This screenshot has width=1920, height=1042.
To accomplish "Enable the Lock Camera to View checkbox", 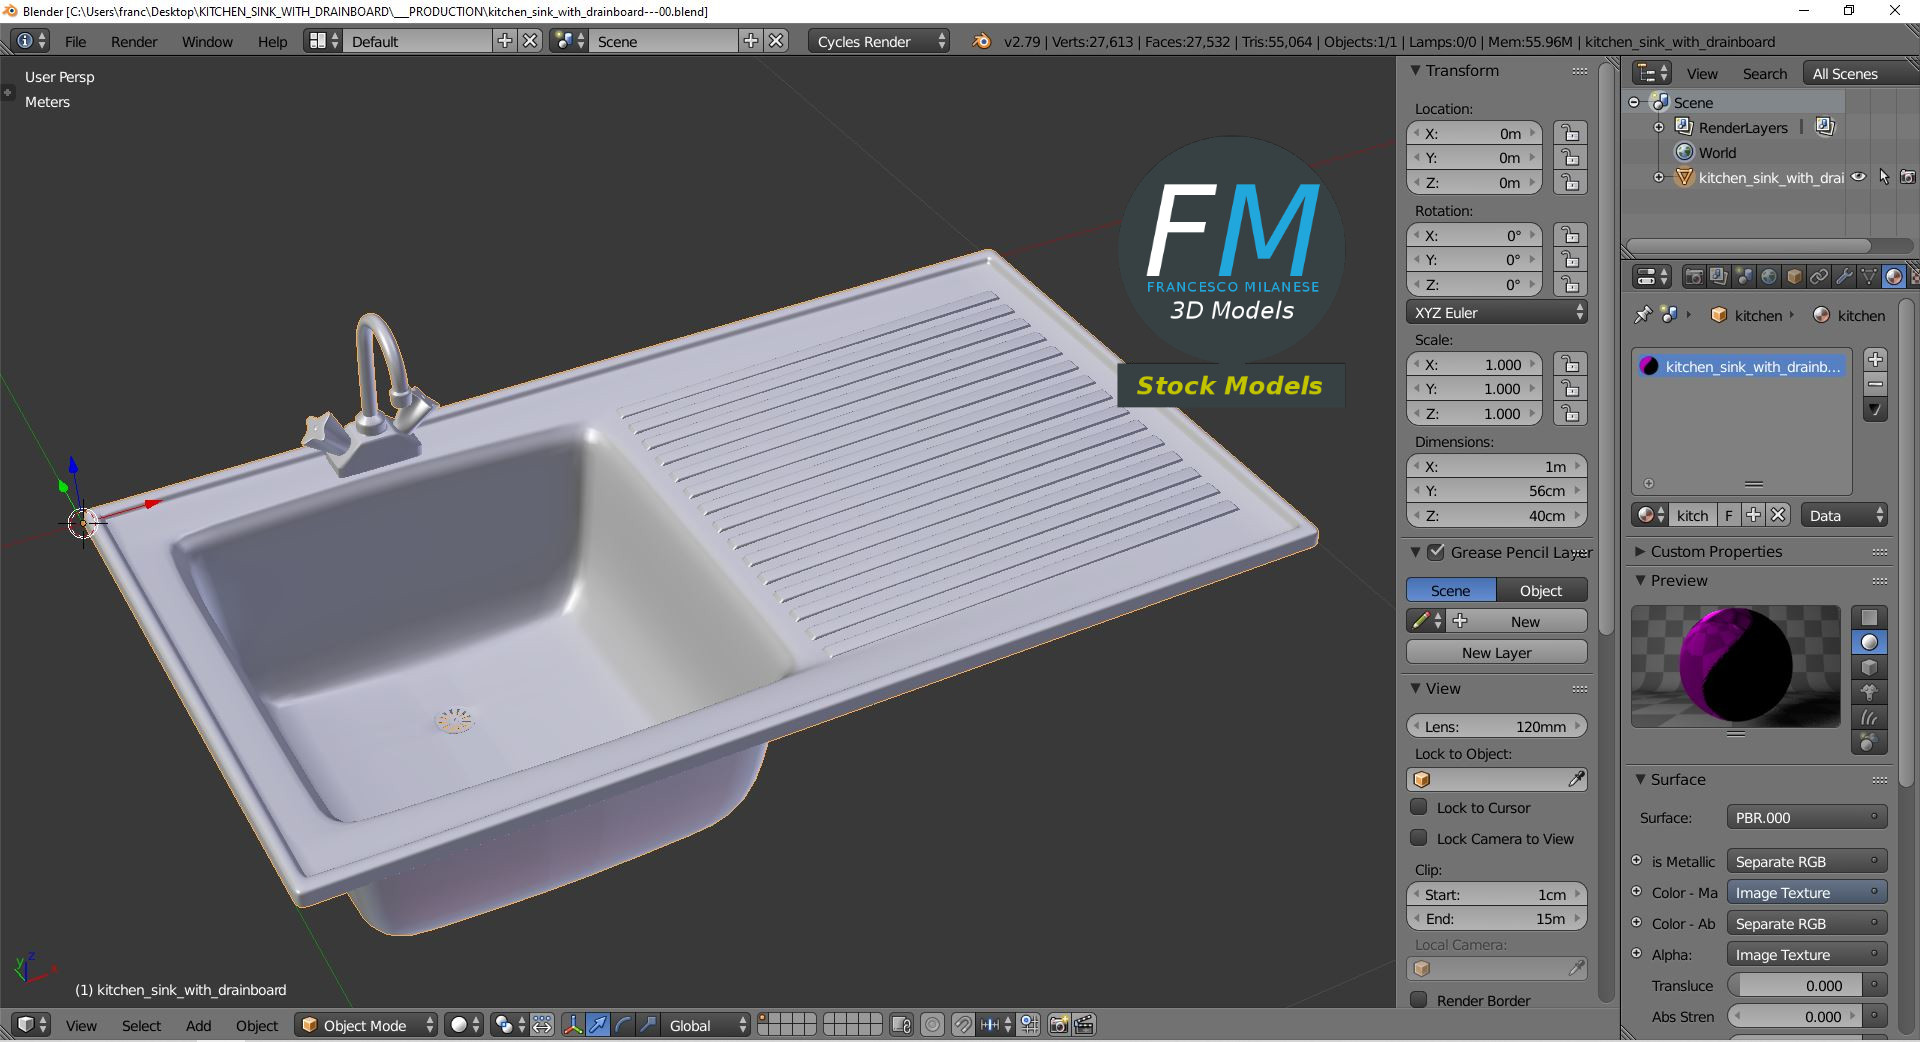I will click(x=1419, y=839).
